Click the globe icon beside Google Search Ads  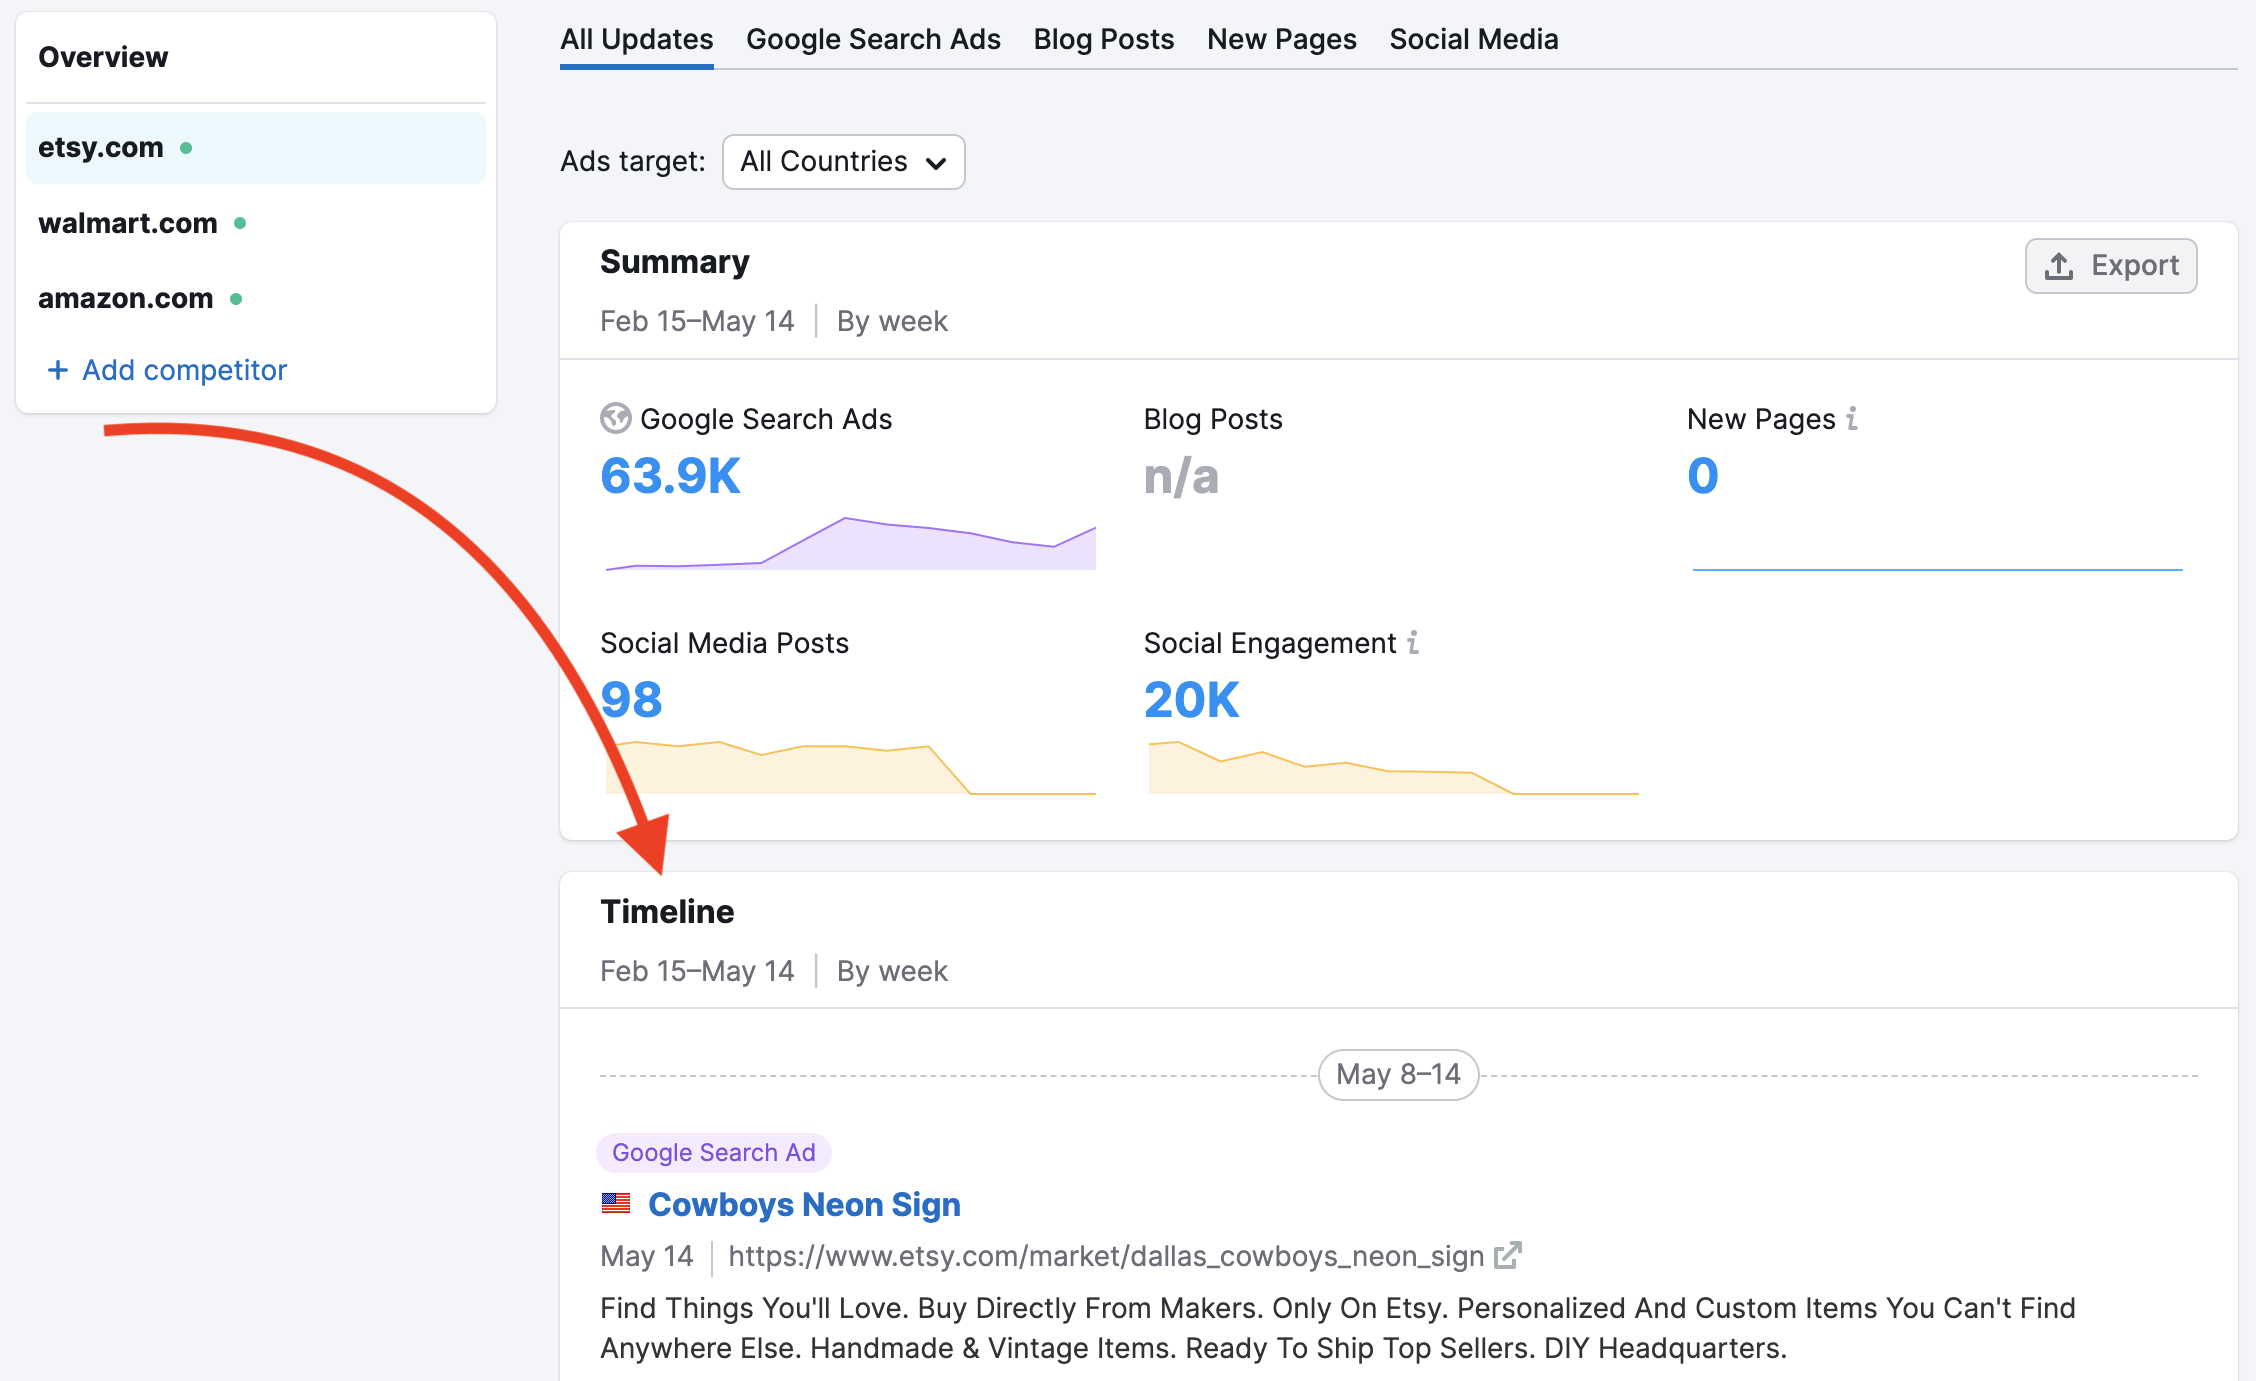615,418
